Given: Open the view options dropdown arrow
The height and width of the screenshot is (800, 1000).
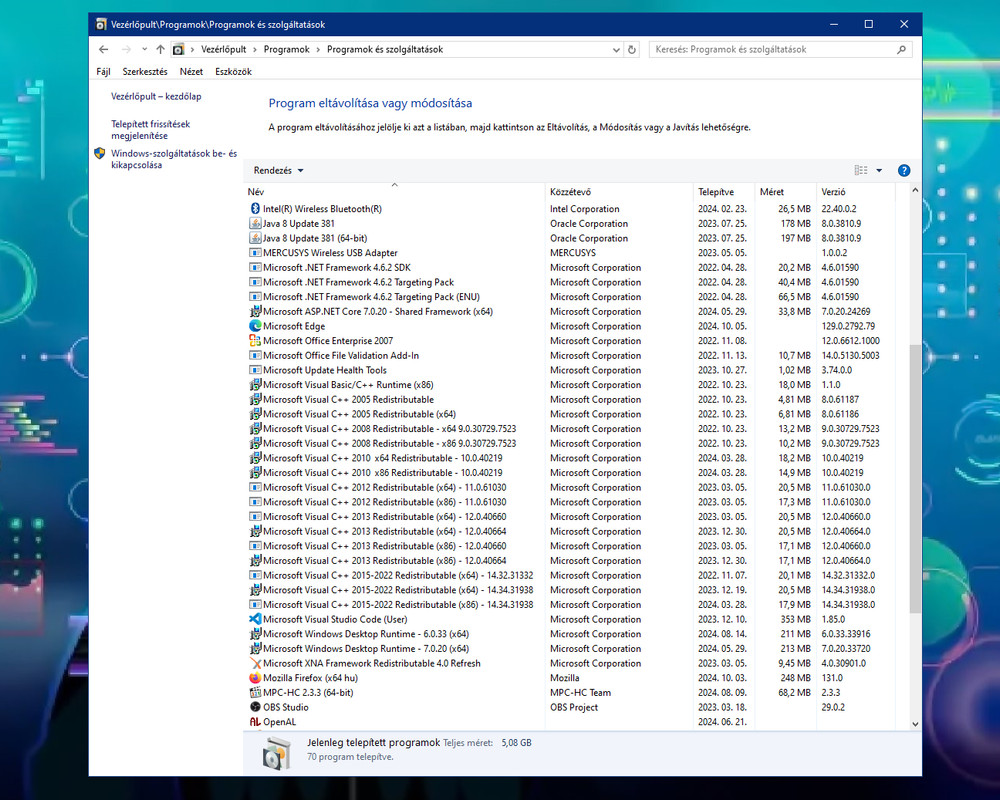Looking at the screenshot, I should tap(879, 170).
